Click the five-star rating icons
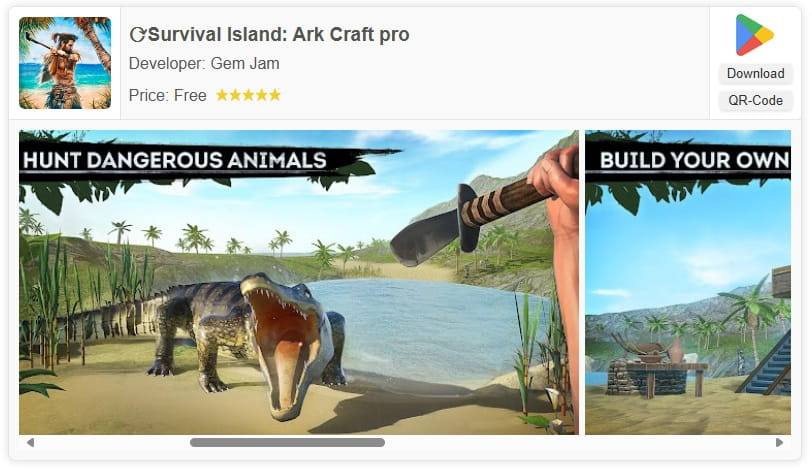This screenshot has height=470, width=812. pyautogui.click(x=249, y=95)
